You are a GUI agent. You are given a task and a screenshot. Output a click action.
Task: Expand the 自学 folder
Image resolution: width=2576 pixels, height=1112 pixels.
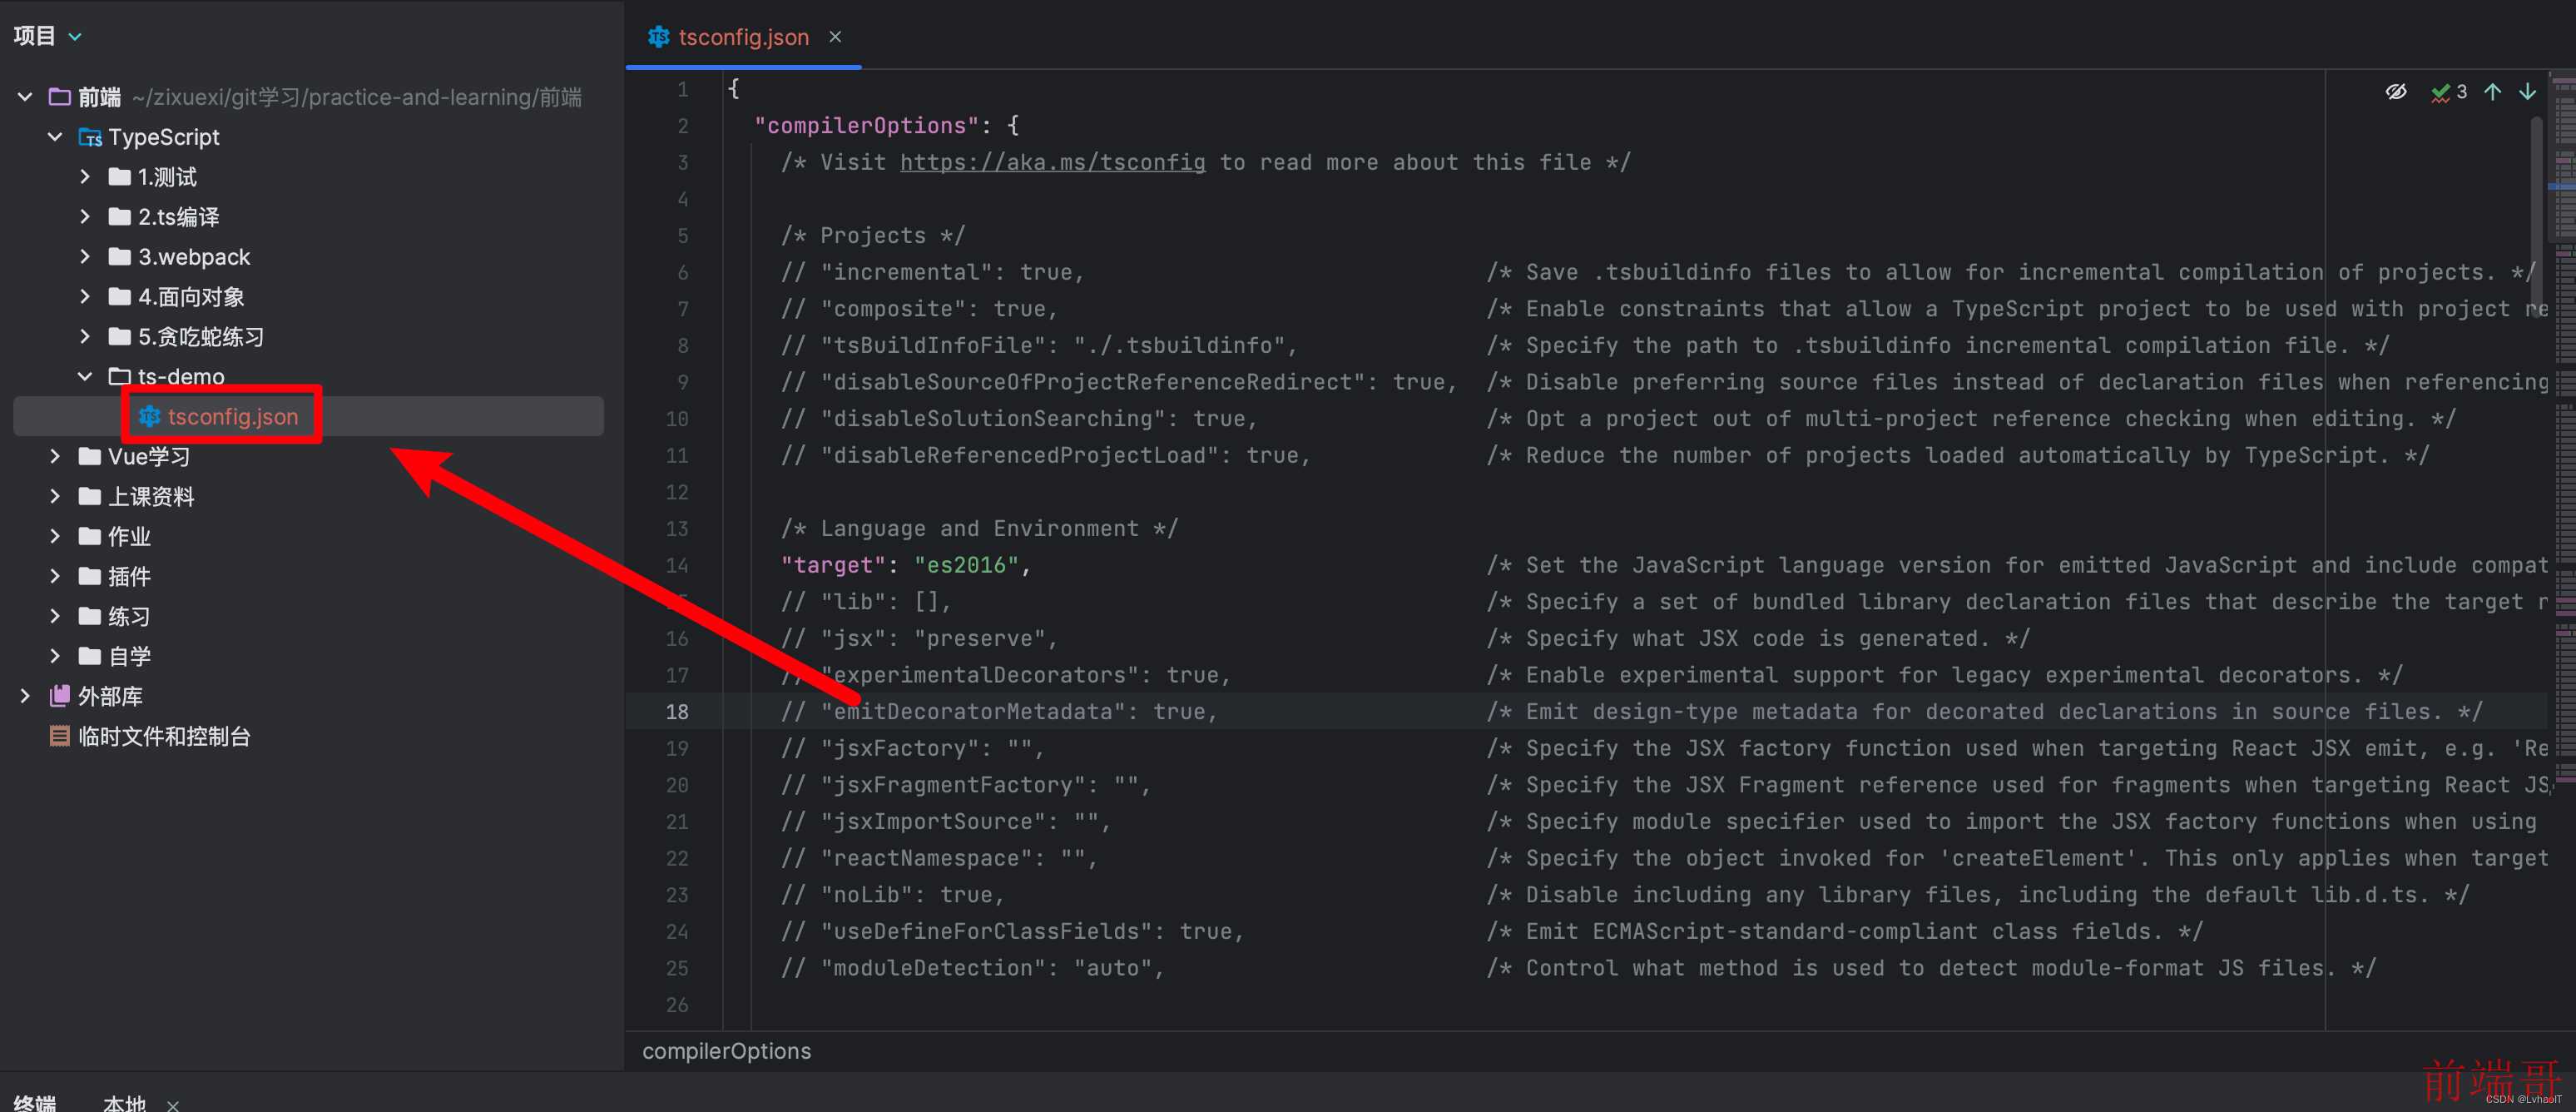click(x=55, y=657)
